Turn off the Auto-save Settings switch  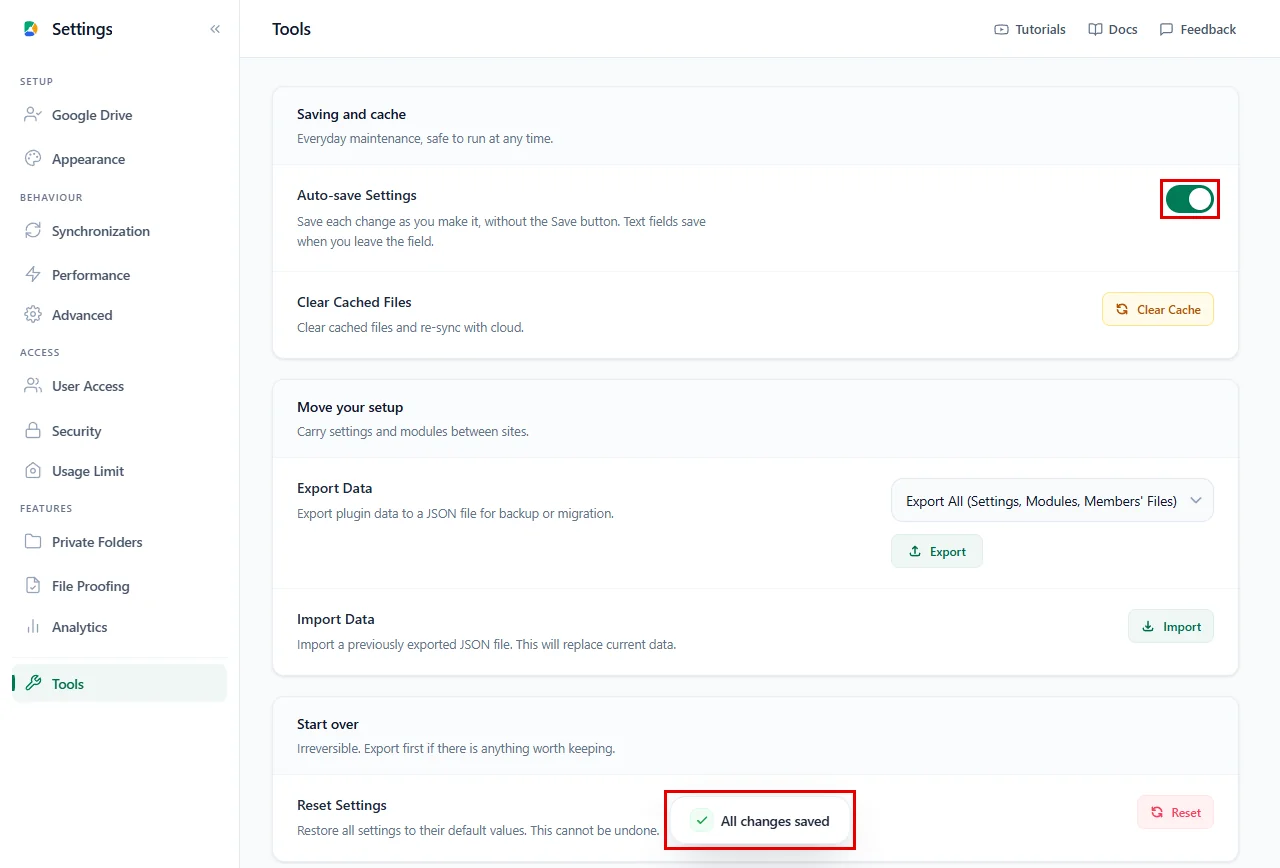1190,199
